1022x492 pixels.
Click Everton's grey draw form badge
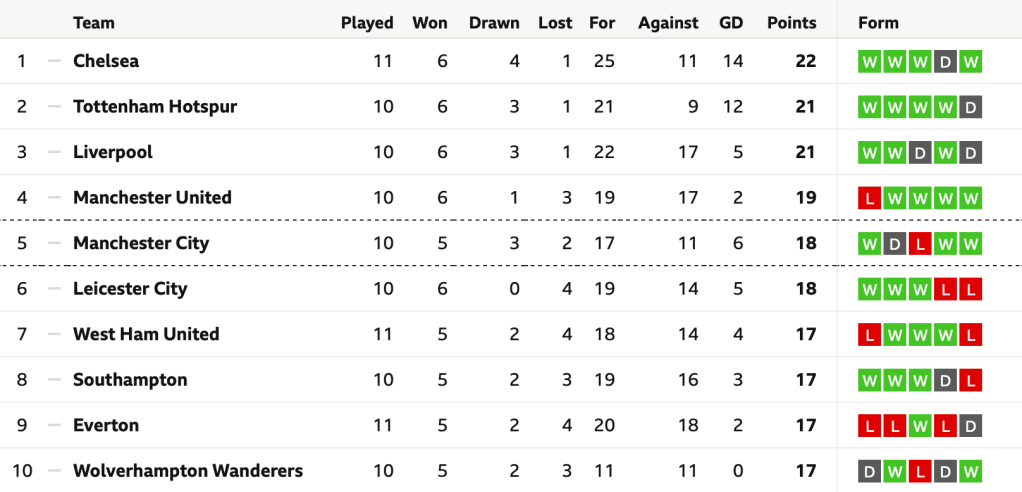(x=970, y=426)
